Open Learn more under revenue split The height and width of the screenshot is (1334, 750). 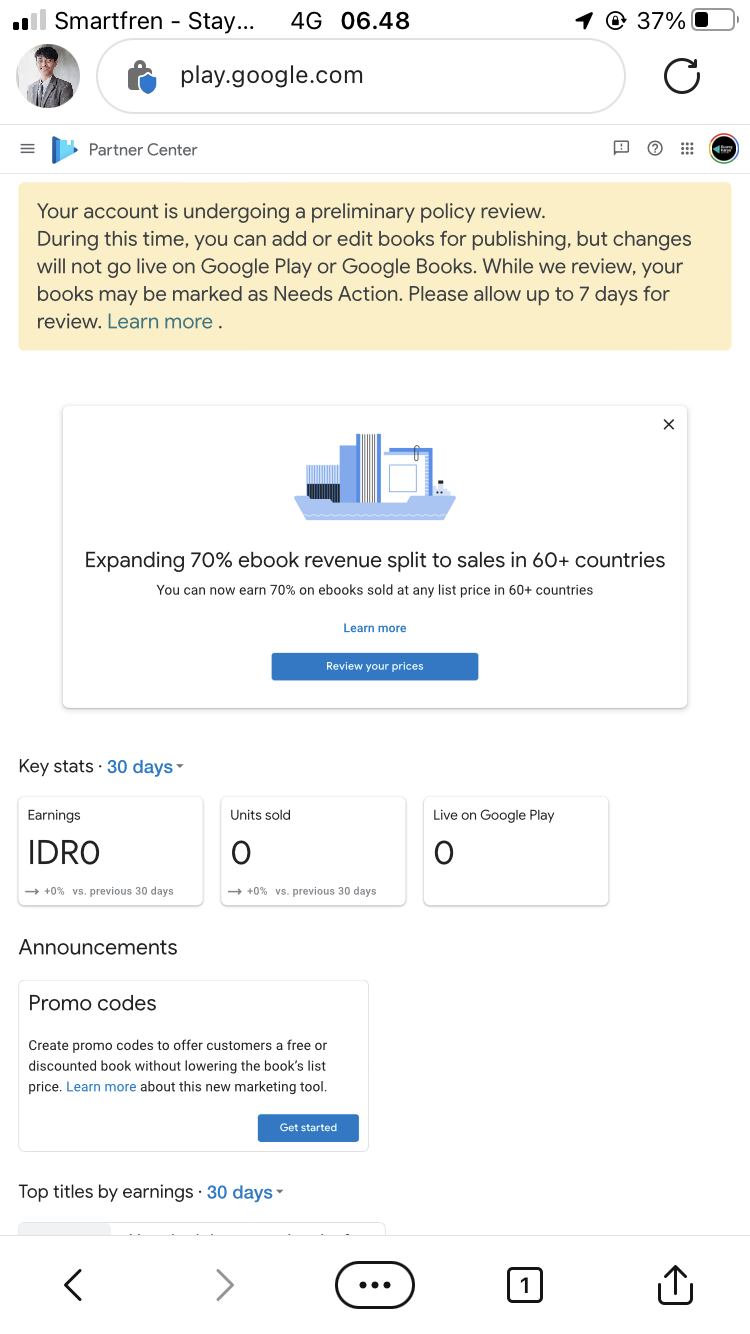[375, 628]
